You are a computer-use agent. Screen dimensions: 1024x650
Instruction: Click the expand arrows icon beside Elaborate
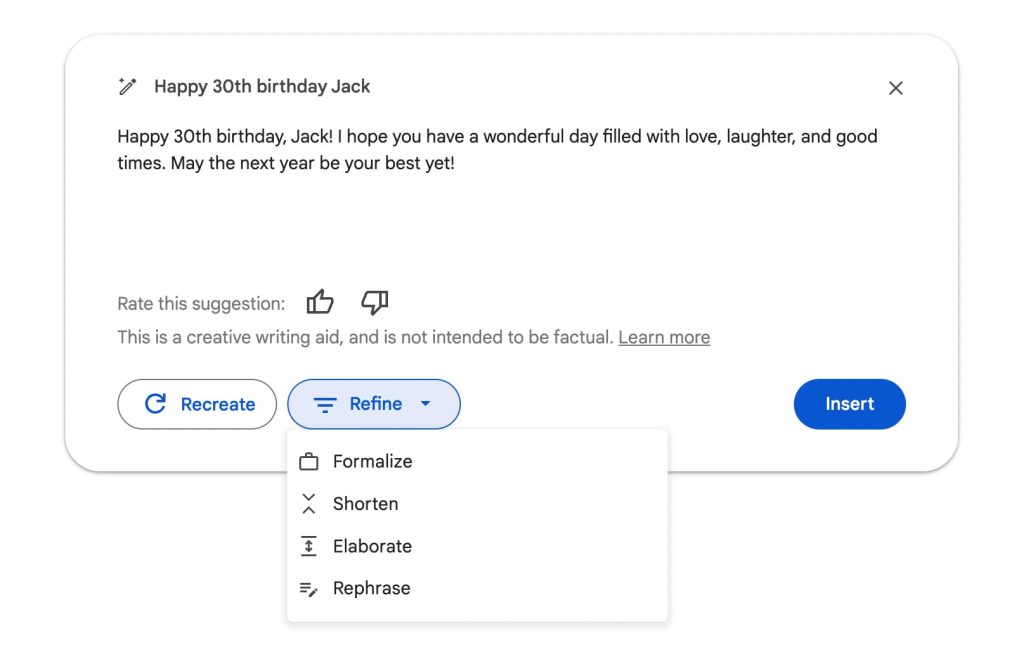pos(309,546)
